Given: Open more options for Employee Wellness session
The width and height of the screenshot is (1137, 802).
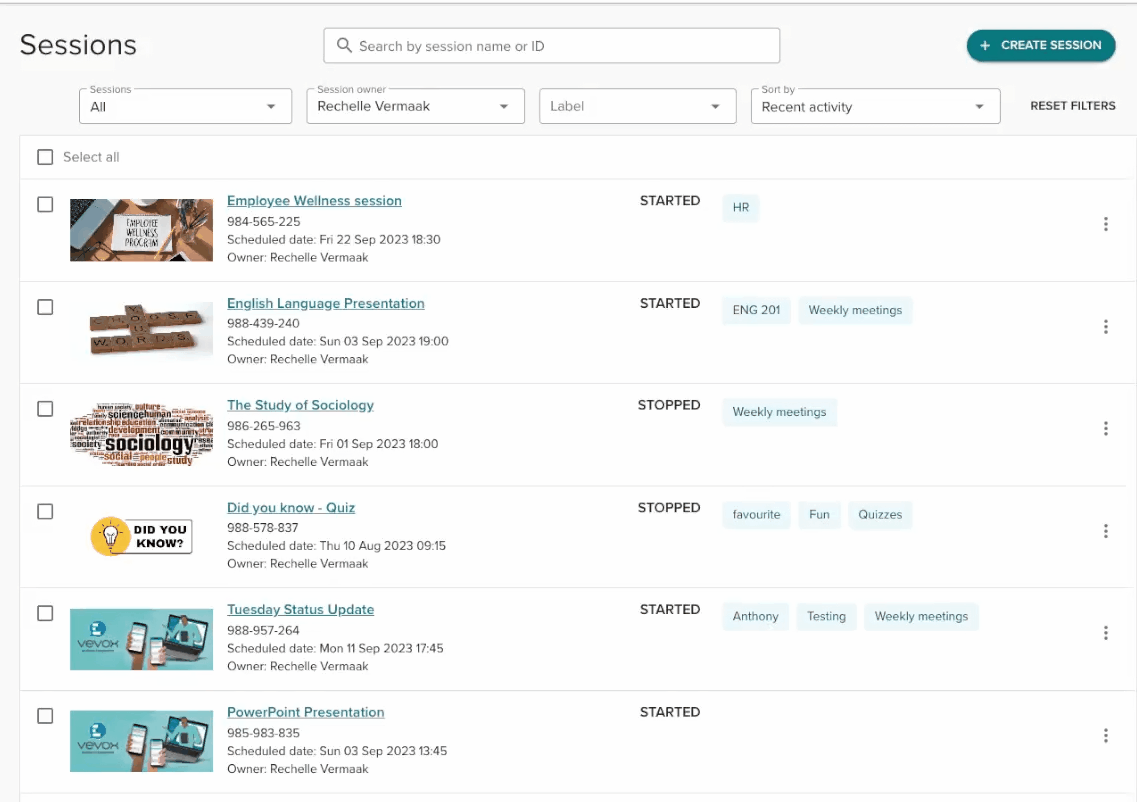Looking at the screenshot, I should tap(1105, 224).
